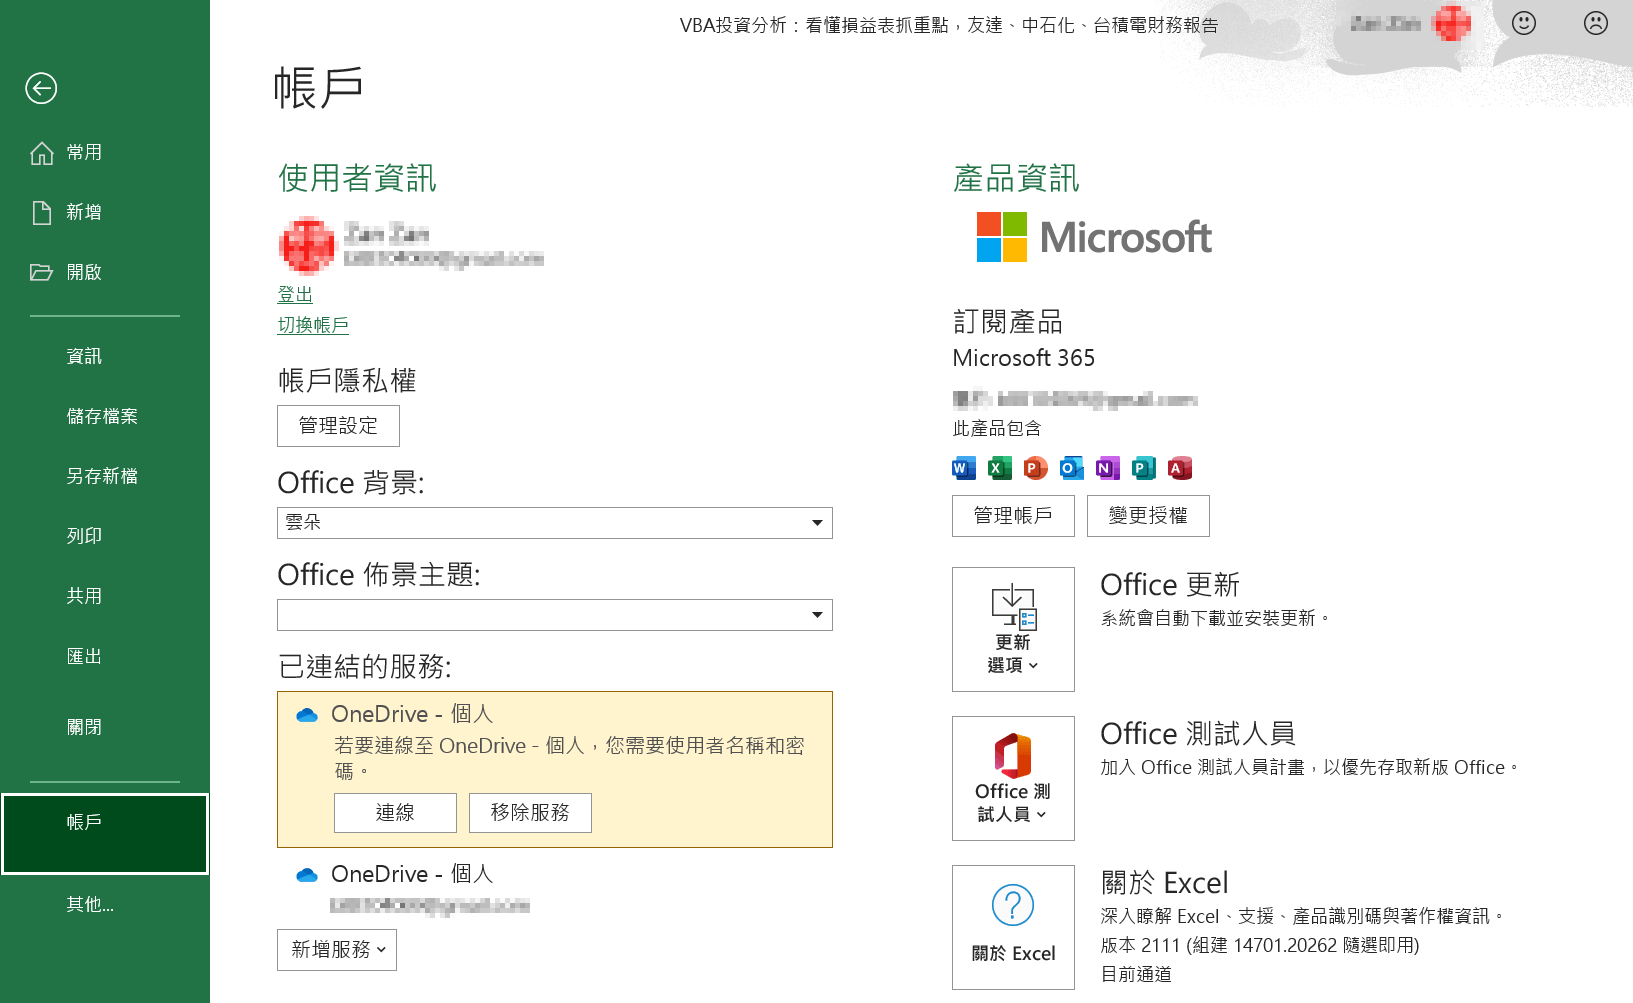Select the 帳戶 sidebar item
The width and height of the screenshot is (1633, 1003).
tap(105, 834)
